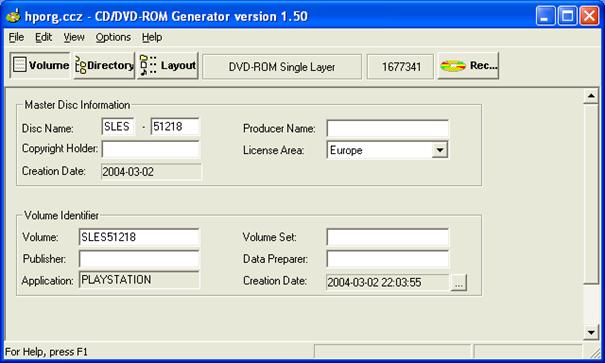Open the Edit menu
Image resolution: width=605 pixels, height=363 pixels.
[44, 37]
